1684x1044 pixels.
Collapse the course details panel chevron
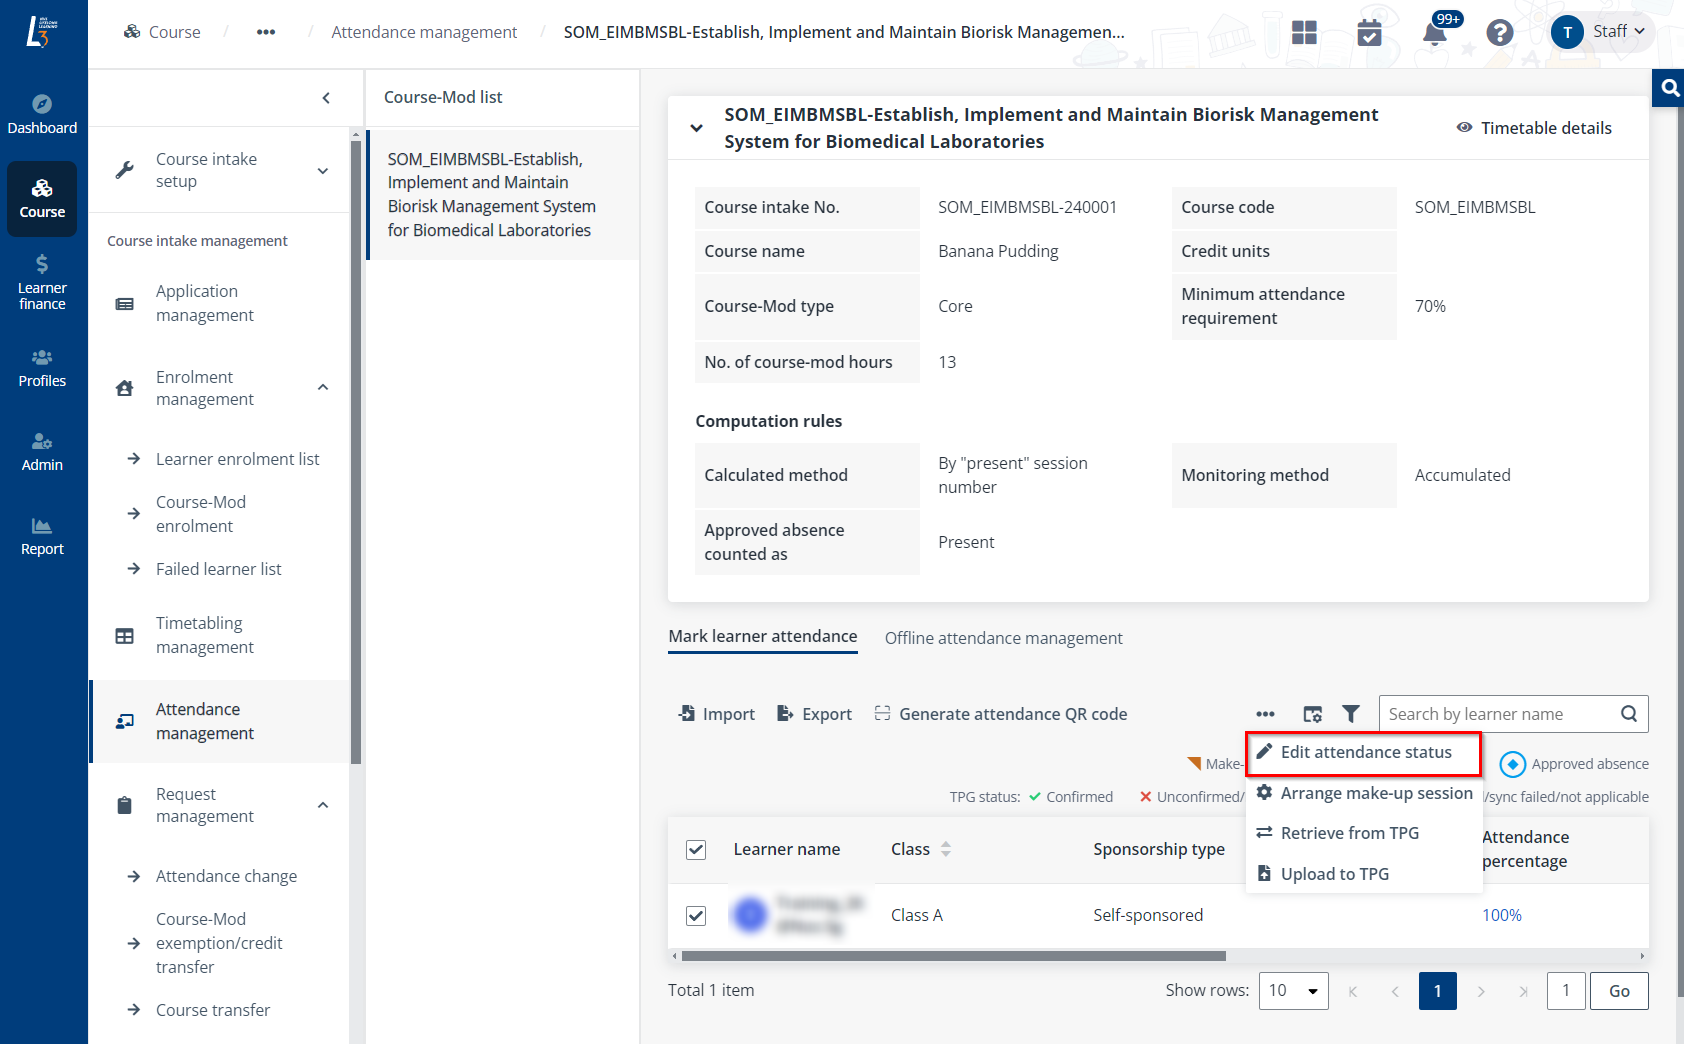pyautogui.click(x=696, y=128)
